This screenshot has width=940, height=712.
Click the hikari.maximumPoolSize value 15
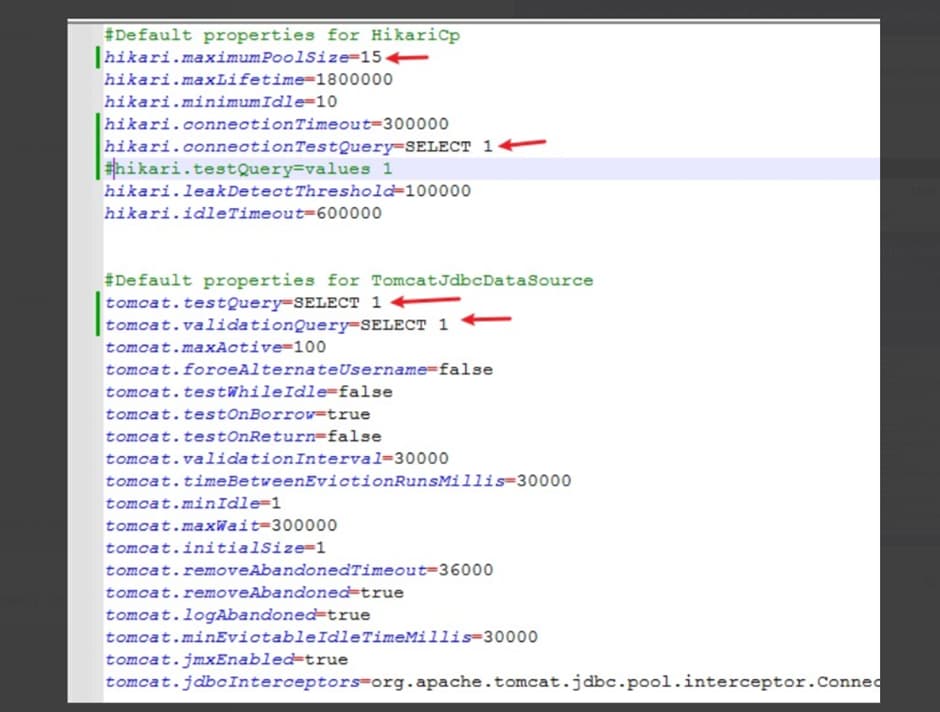tap(371, 57)
